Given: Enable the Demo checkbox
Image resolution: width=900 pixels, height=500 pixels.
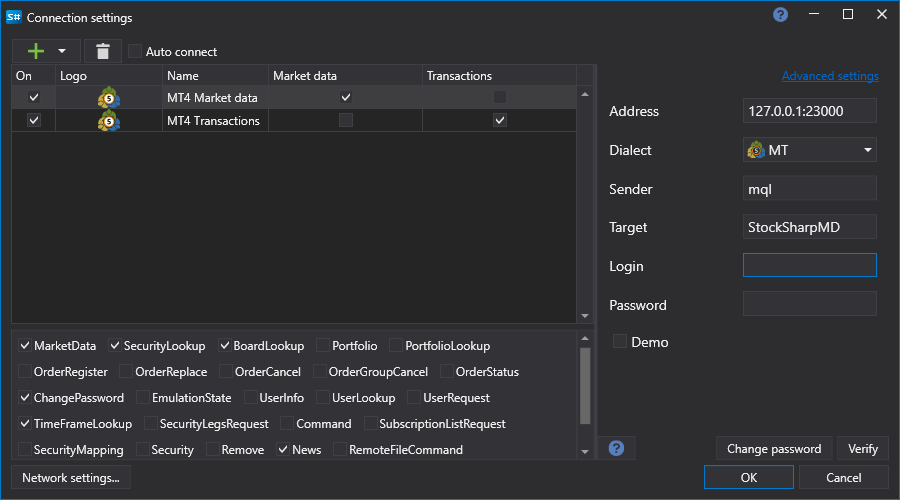Looking at the screenshot, I should click(619, 342).
